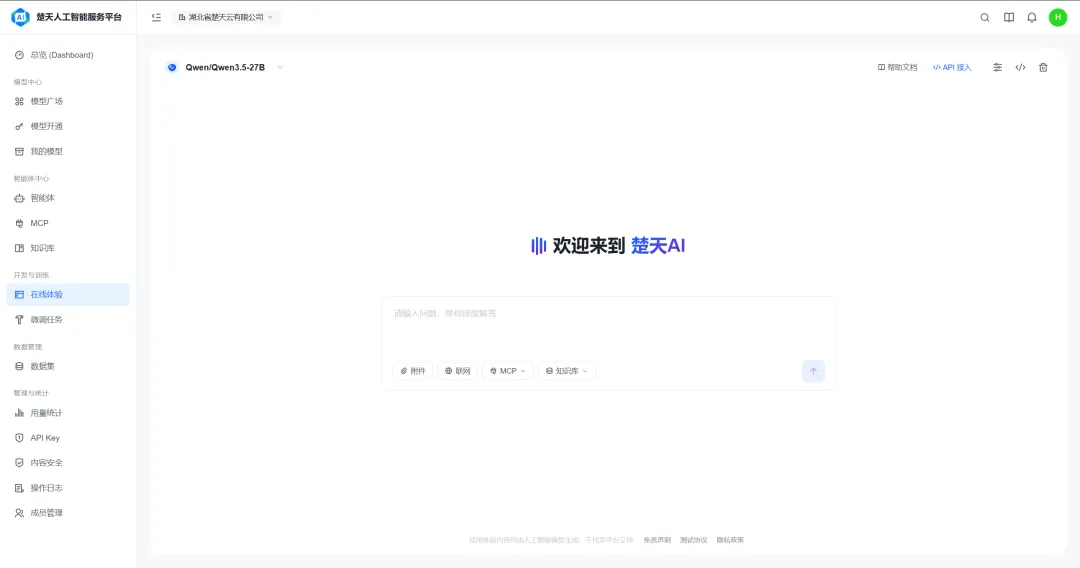The width and height of the screenshot is (1080, 568).
Task: Show code view with the </> icon
Action: coord(1020,67)
